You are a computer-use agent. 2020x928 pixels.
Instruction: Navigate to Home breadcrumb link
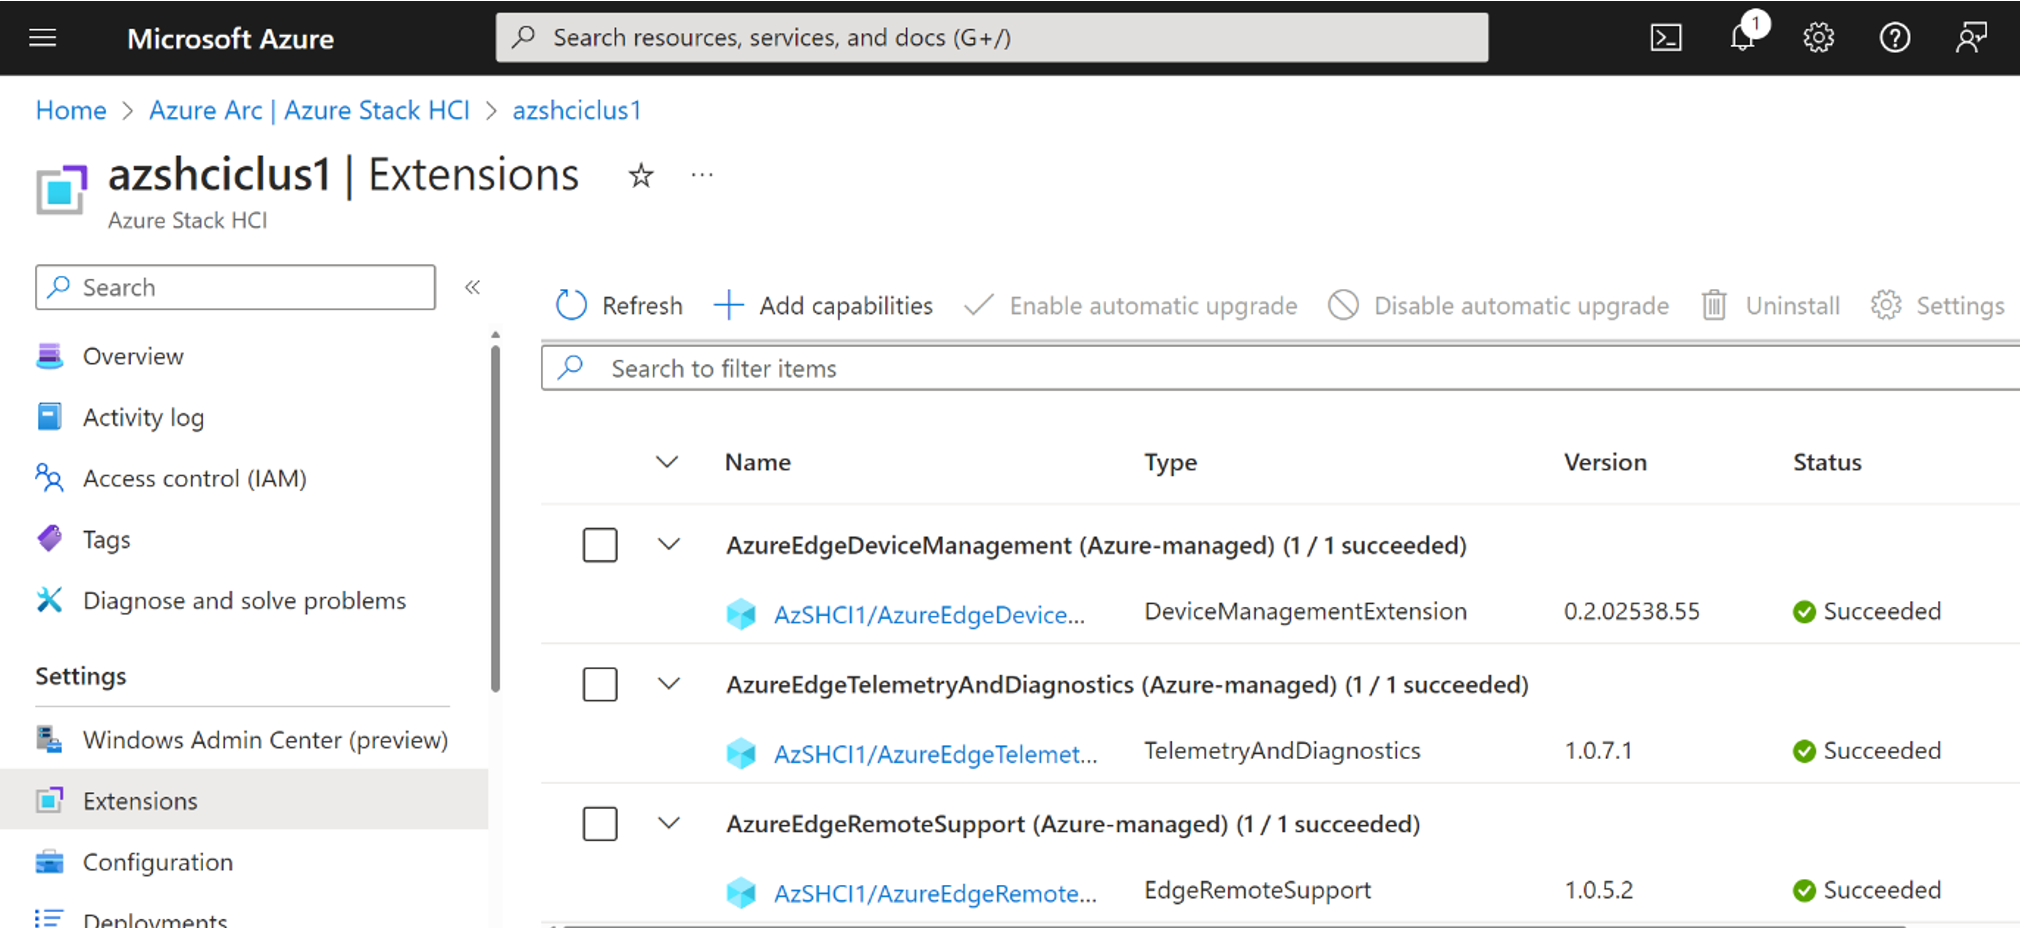coord(71,110)
